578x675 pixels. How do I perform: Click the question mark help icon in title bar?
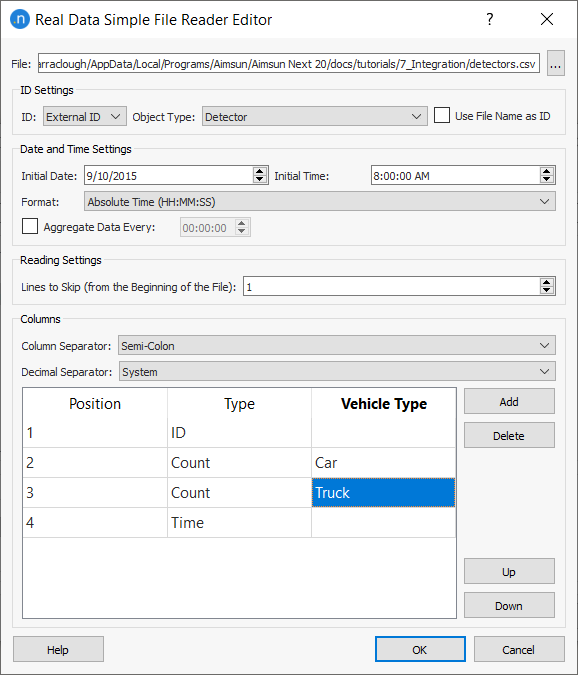[x=489, y=19]
